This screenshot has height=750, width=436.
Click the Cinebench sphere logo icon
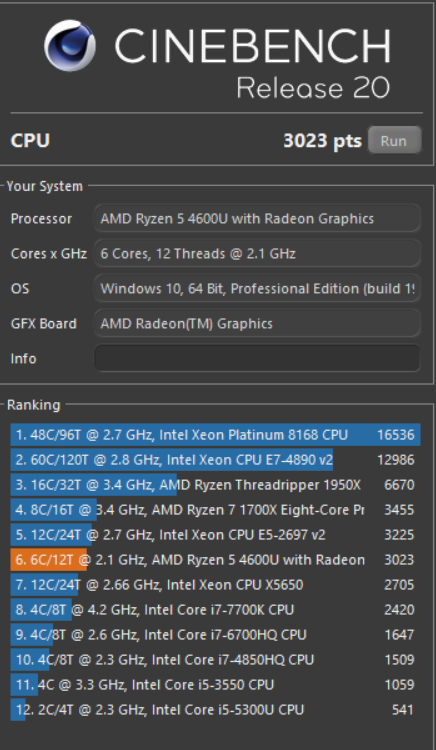(x=70, y=45)
